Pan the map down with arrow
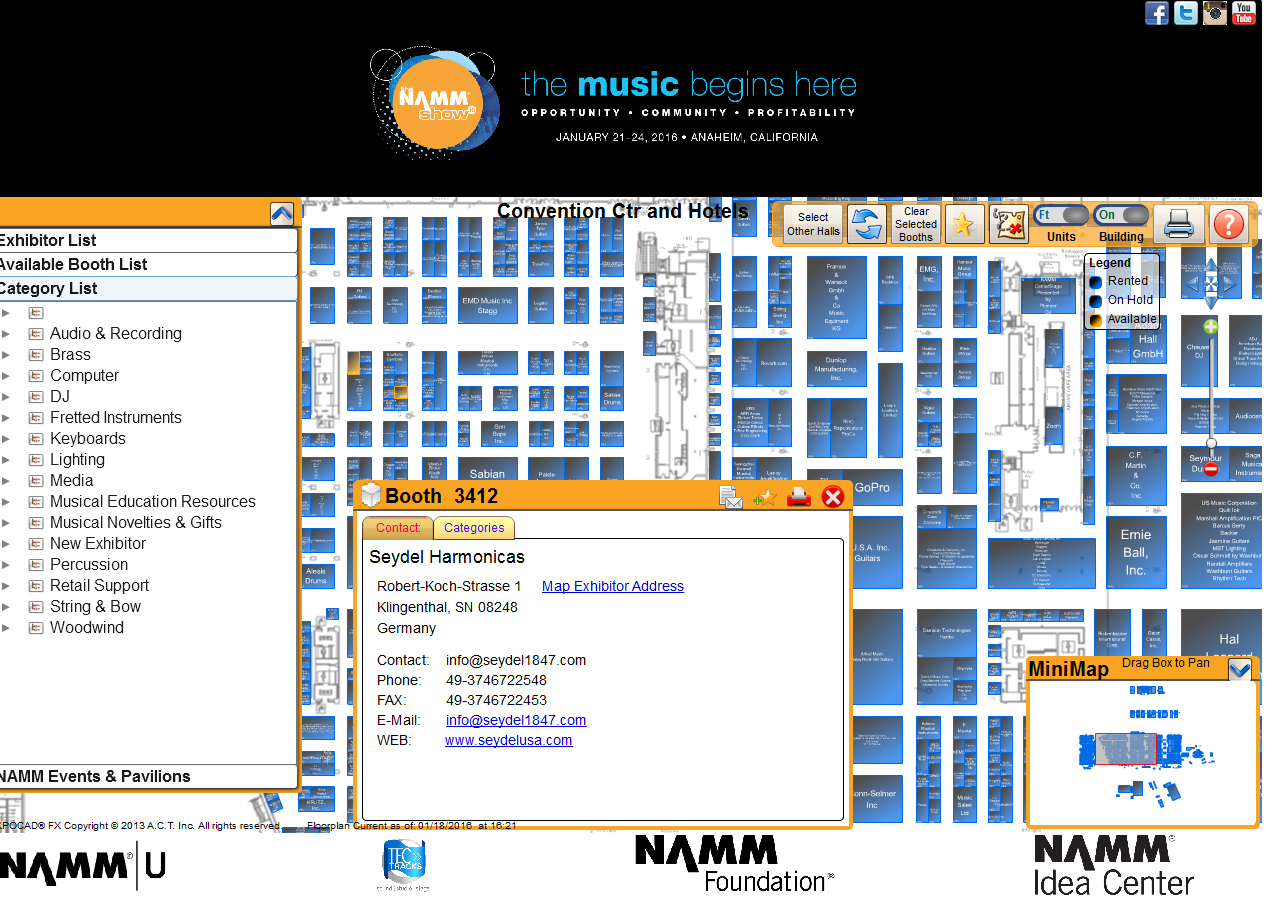 tap(1211, 303)
